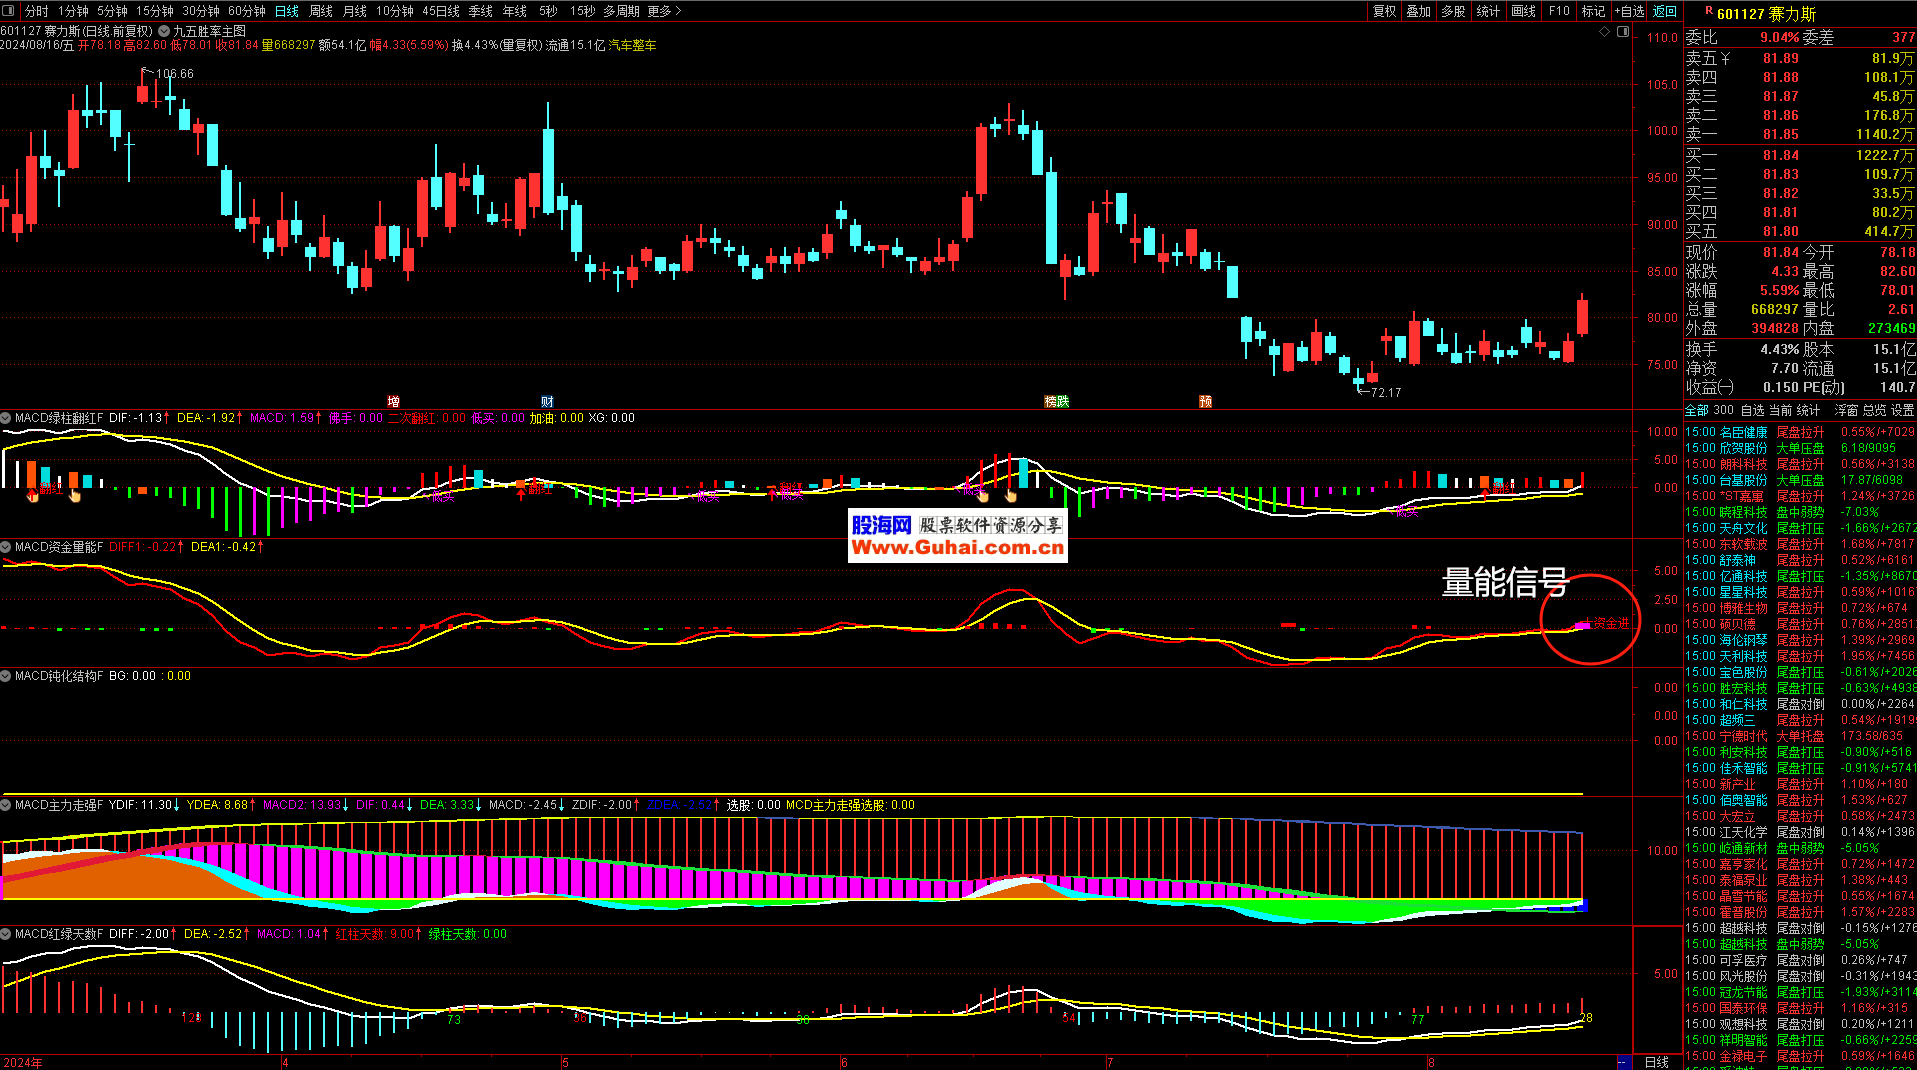This screenshot has height=1070, width=1917.
Task: Click the +自选 add to watchlist button
Action: tap(1629, 11)
